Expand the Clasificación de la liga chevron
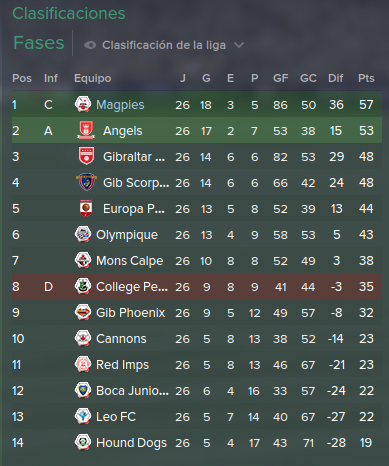This screenshot has height=466, width=389. tap(239, 45)
